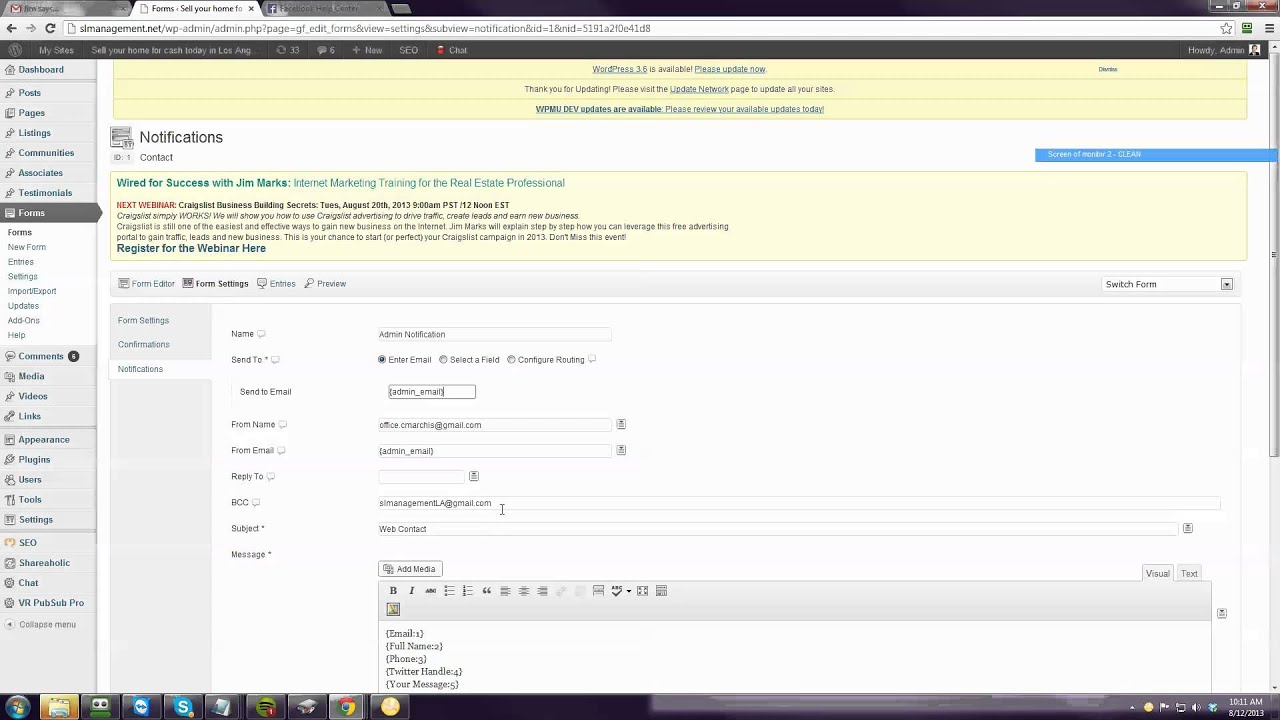Screen dimensions: 1280x720
Task: Open My Sites menu in admin bar
Action: coord(56,50)
